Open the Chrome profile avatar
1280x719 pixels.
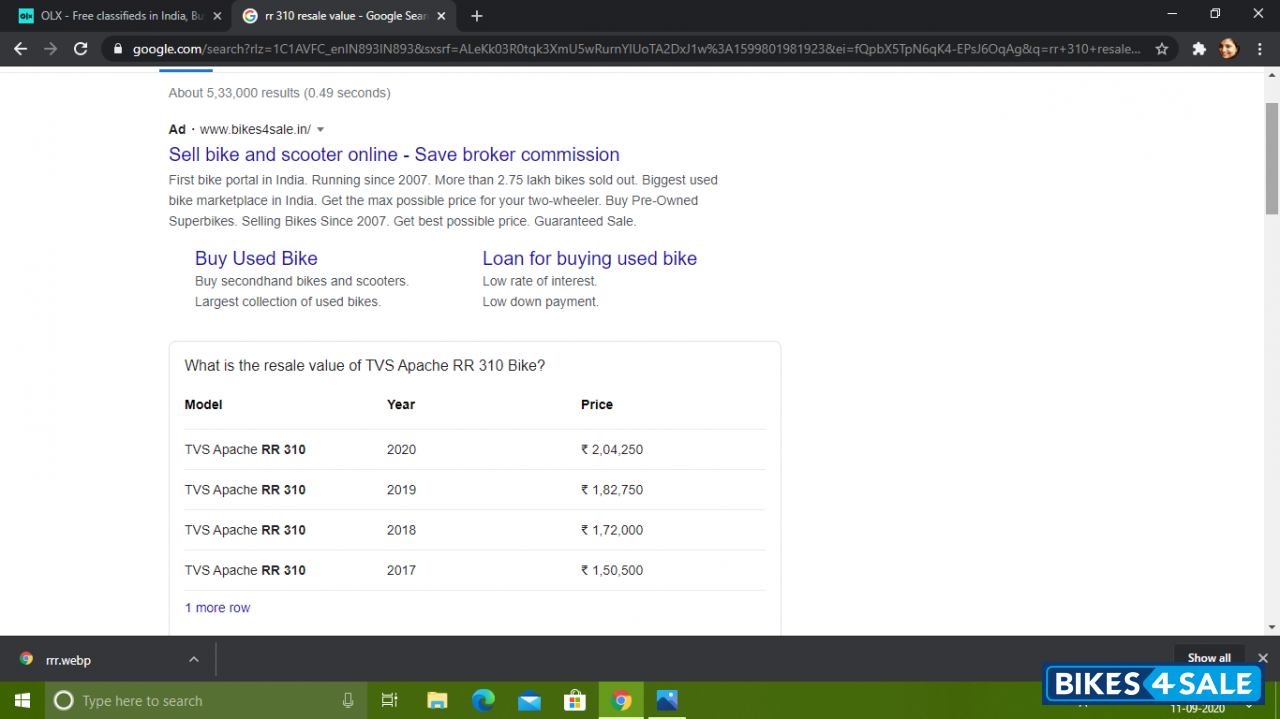pos(1228,48)
